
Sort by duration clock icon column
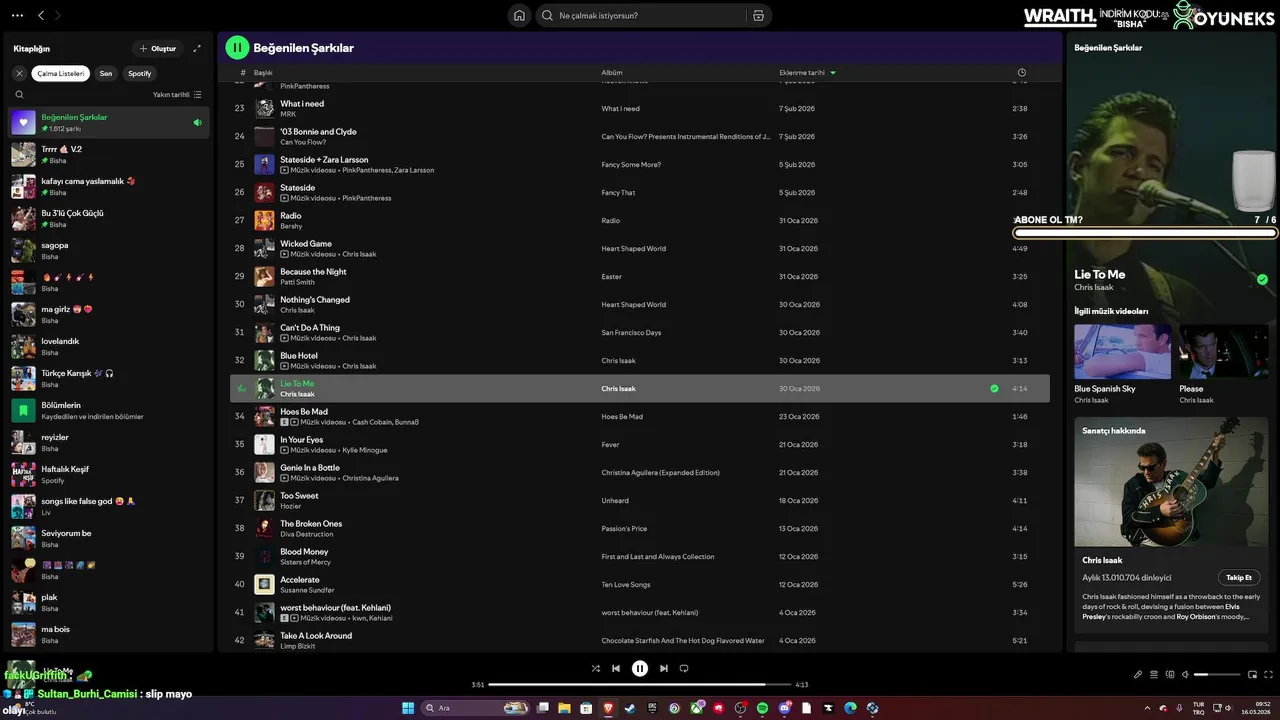click(1021, 73)
